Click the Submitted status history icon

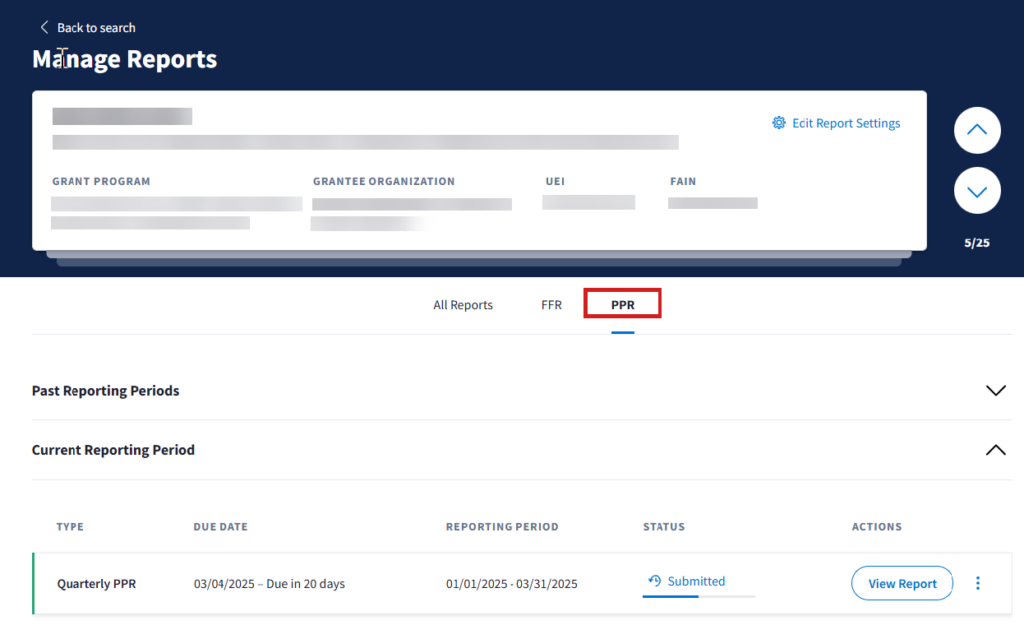(x=655, y=581)
